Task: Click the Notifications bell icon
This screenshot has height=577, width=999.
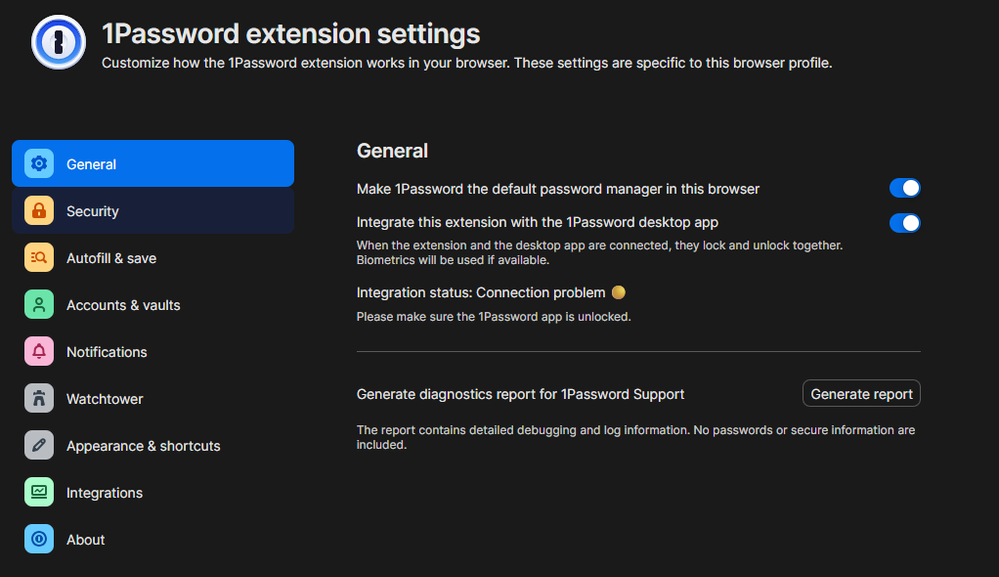Action: coord(39,352)
